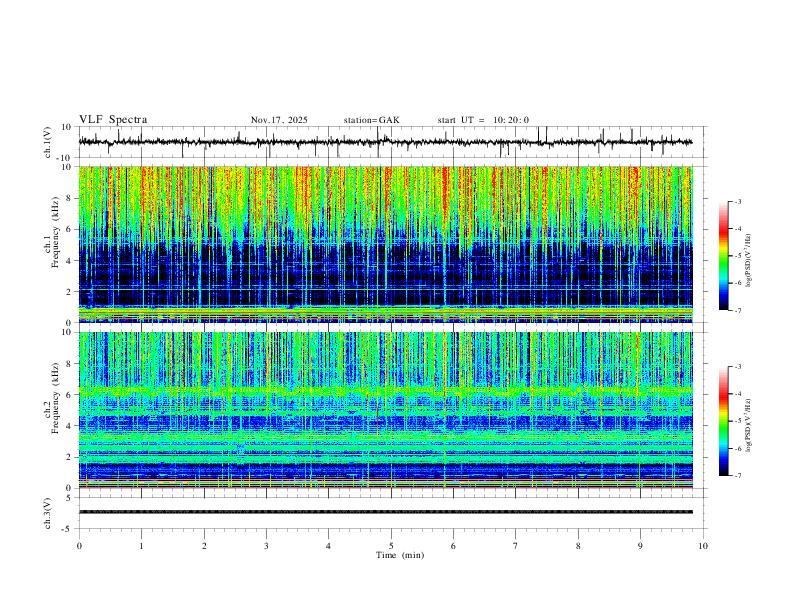Click the "5" tick on the ch.3(V) axis
Viewport: 792px width, 612px height.
[70, 498]
